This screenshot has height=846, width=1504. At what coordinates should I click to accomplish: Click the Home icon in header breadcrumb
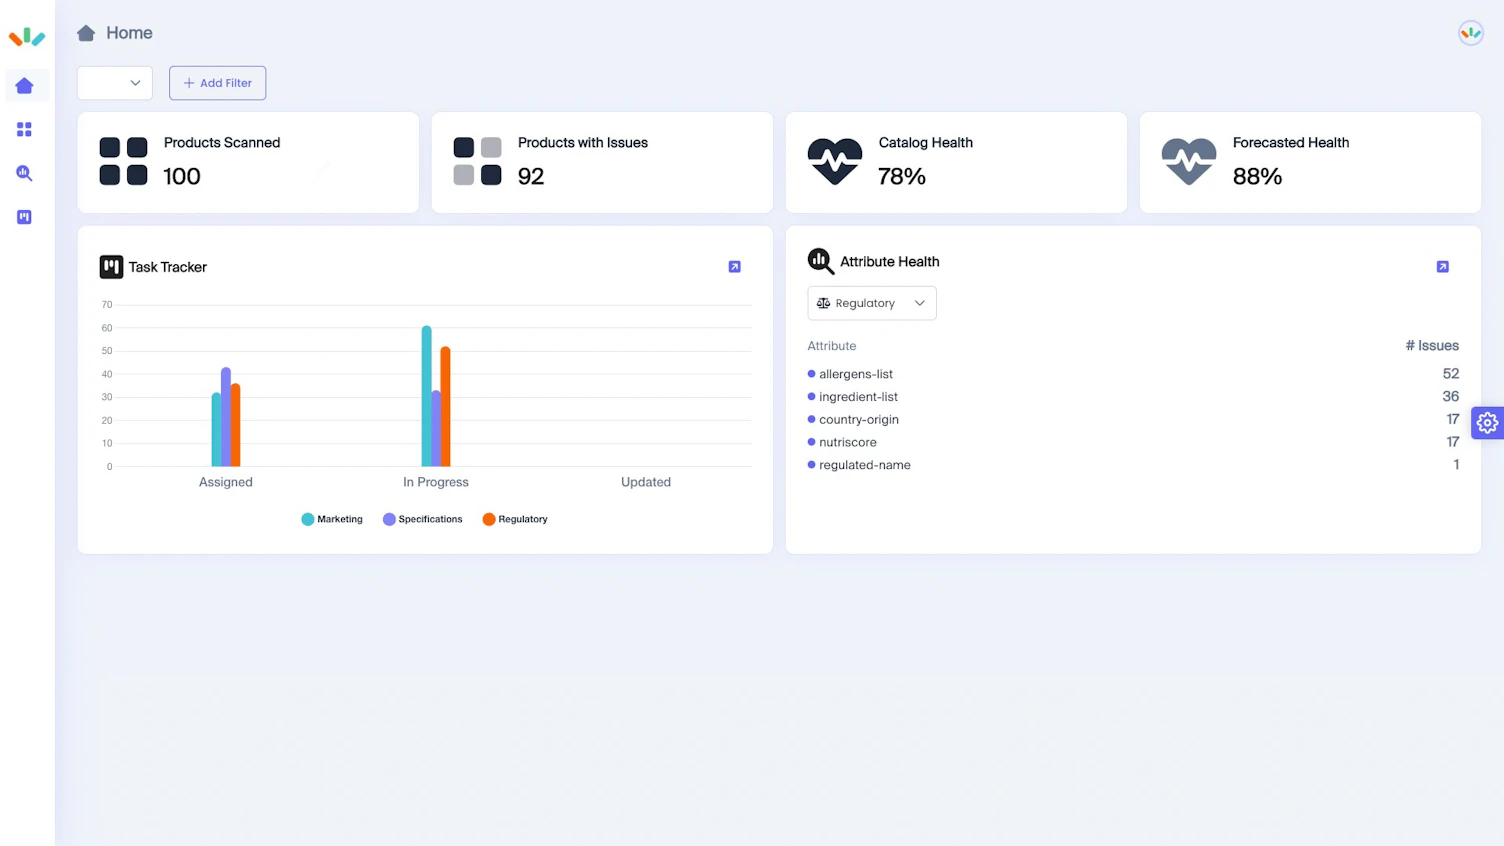point(86,33)
